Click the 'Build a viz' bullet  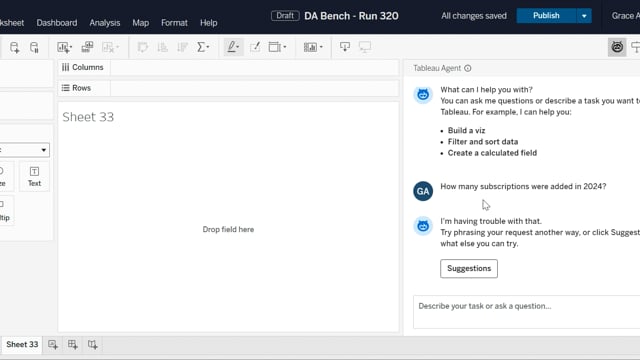(467, 131)
